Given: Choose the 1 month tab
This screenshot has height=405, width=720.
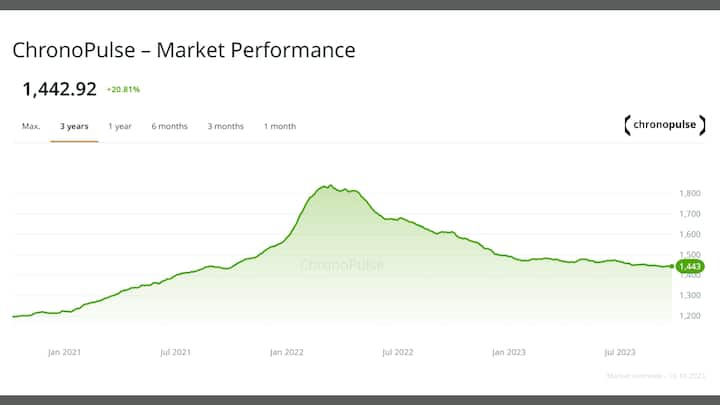Looking at the screenshot, I should (x=280, y=126).
